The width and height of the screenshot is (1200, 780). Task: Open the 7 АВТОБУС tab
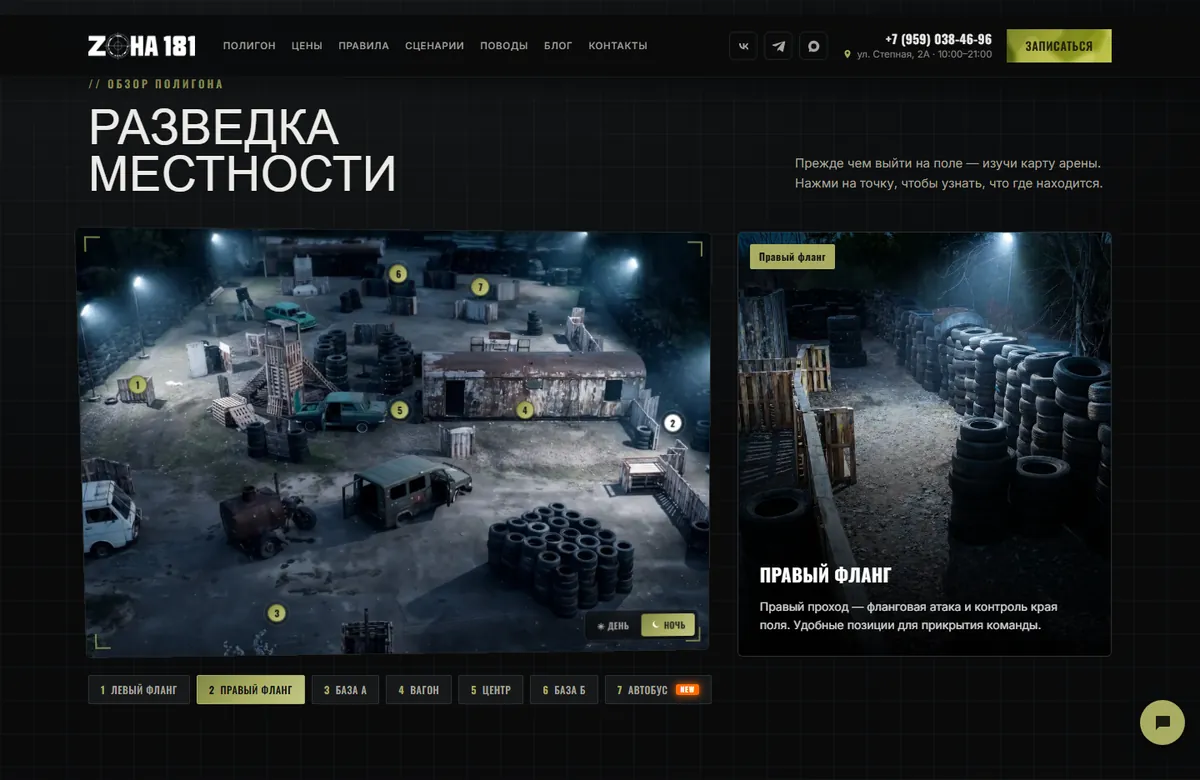[x=658, y=690]
